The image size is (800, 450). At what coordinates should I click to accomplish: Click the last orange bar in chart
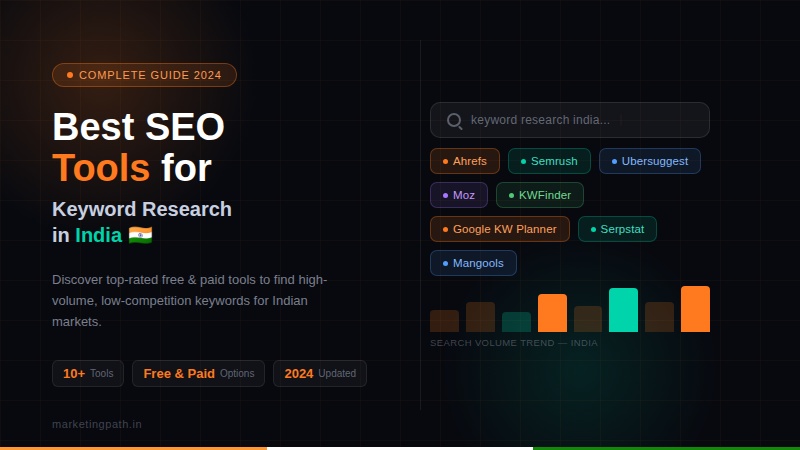(695, 309)
